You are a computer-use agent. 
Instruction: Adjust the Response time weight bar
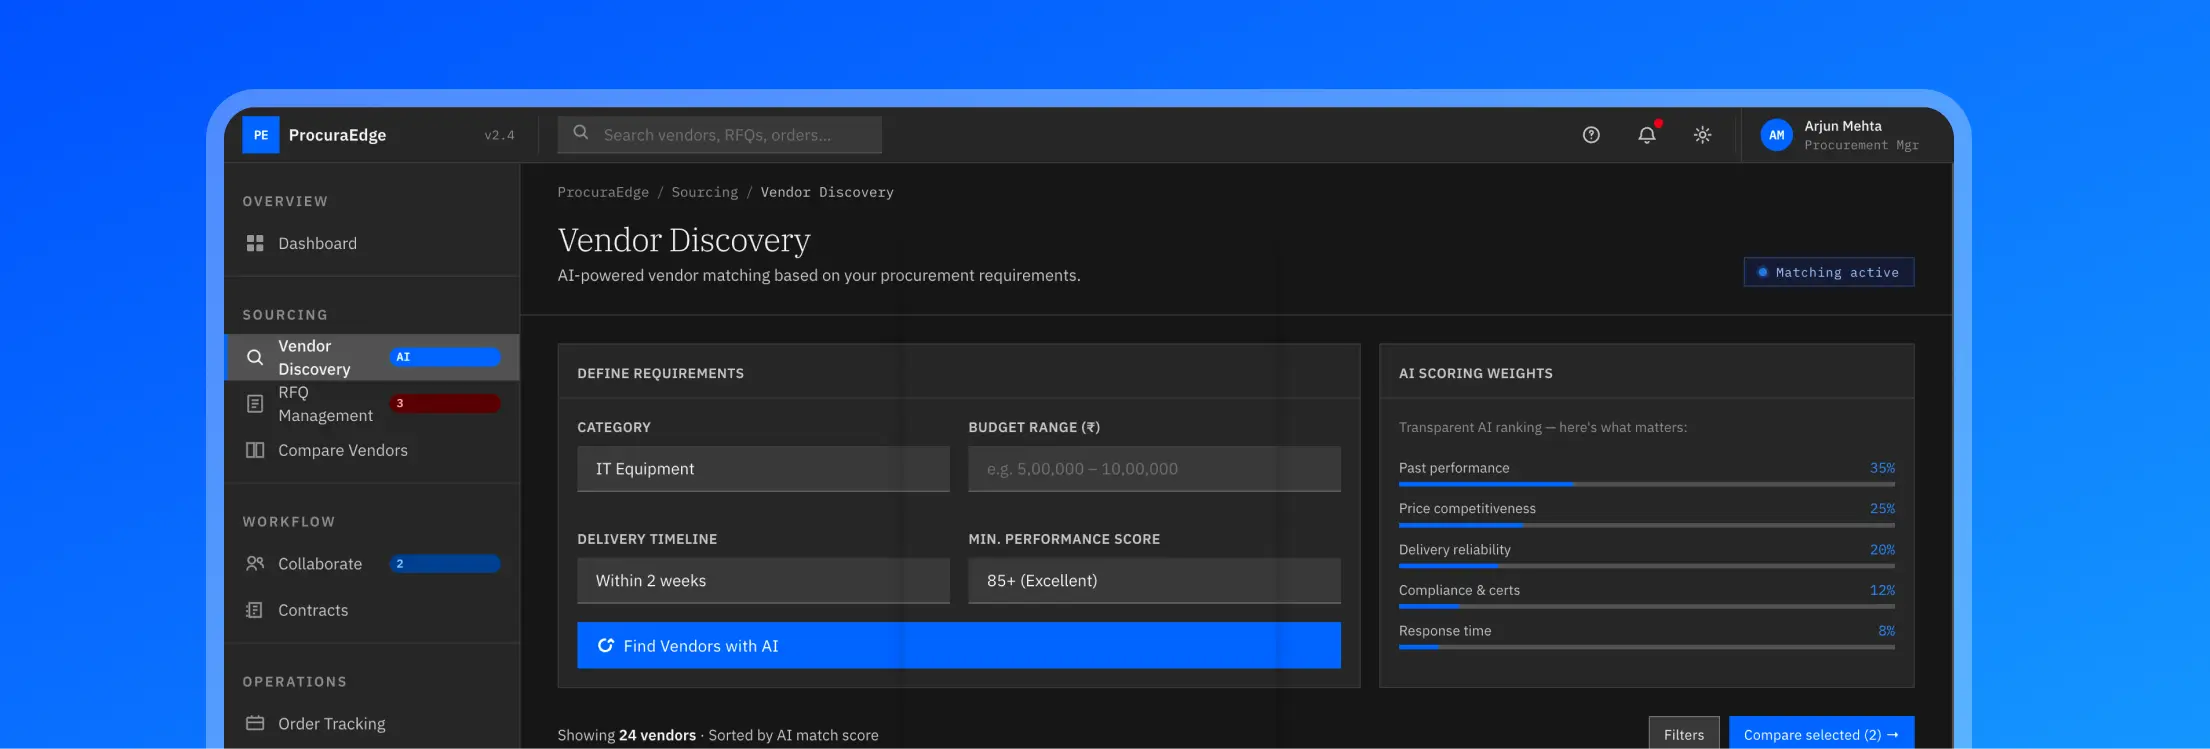coord(1646,647)
